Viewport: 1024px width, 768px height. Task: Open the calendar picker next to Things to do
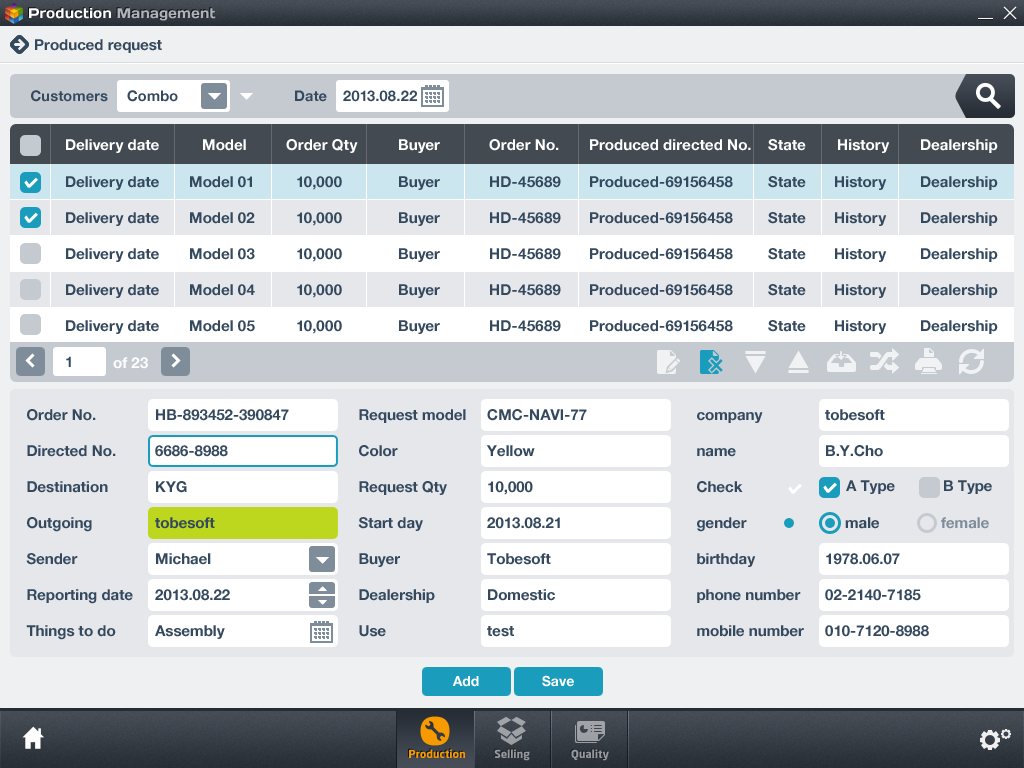322,631
